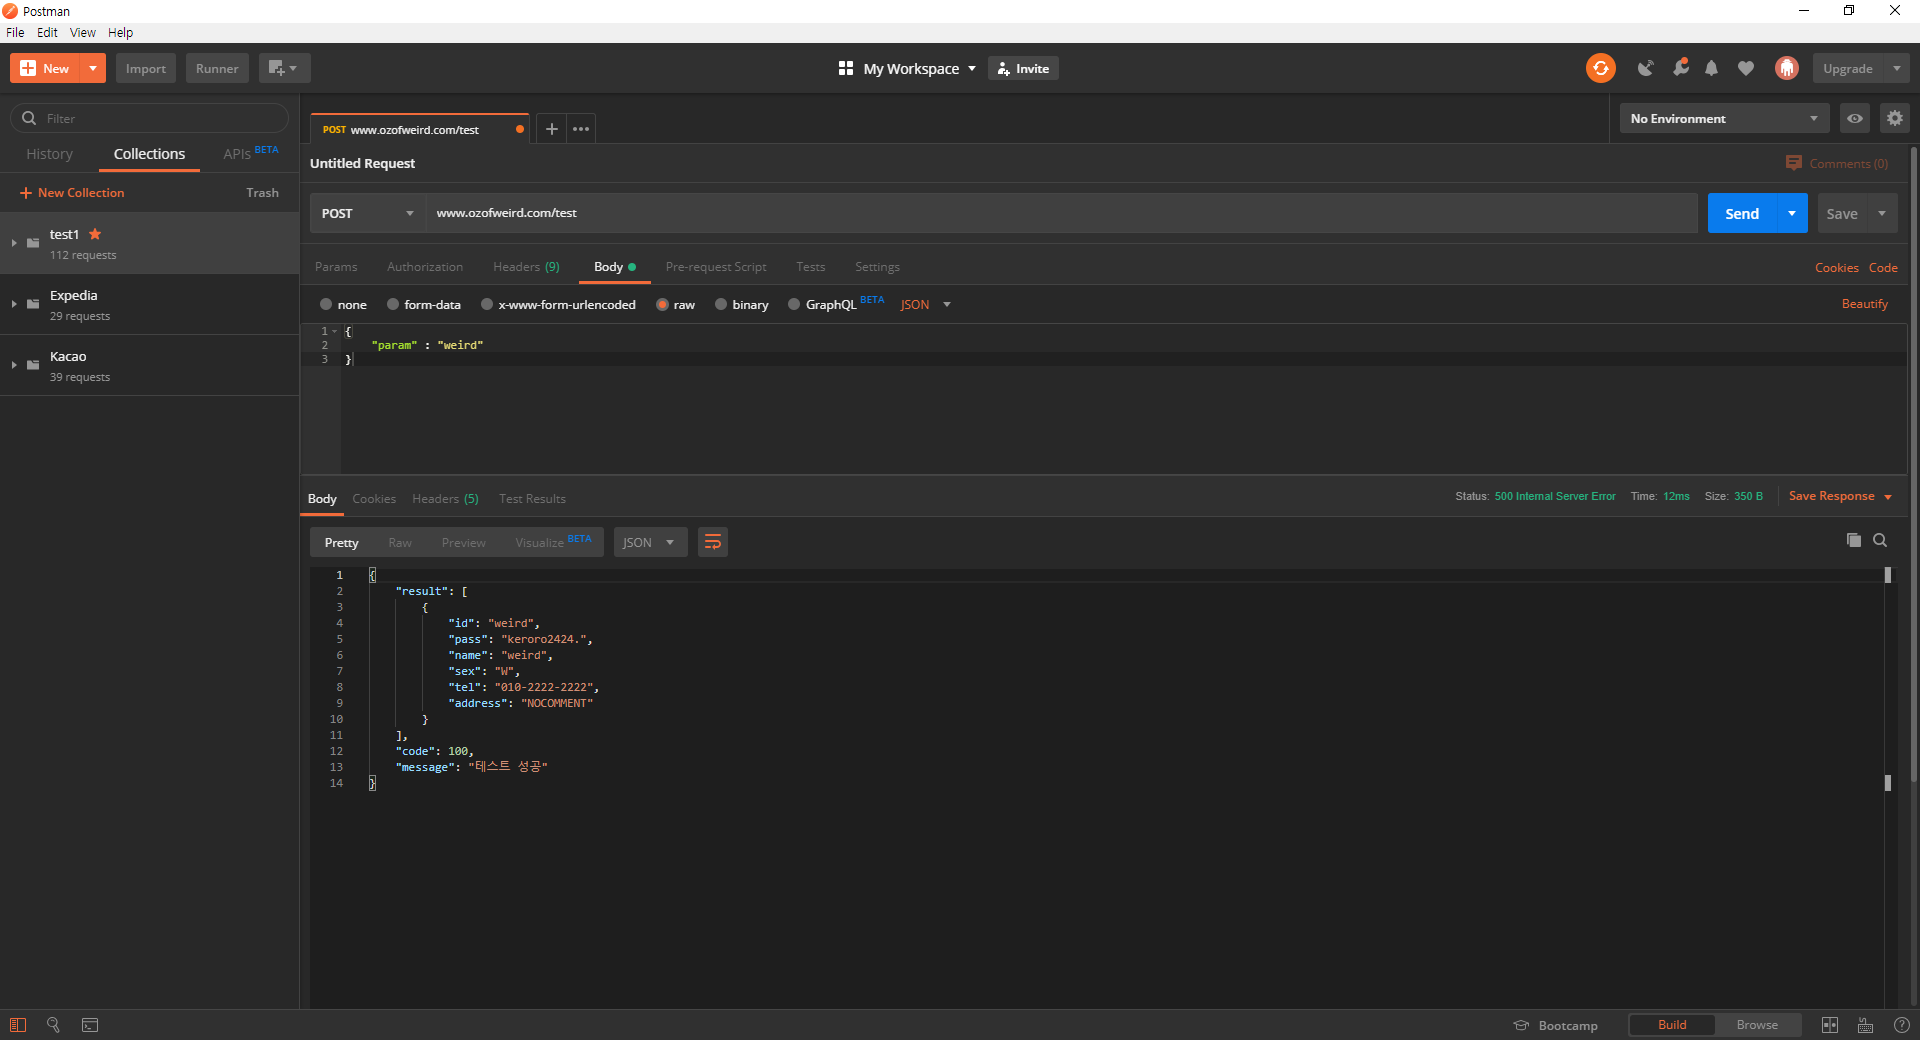Click the Comments (0) icon
Viewport: 1920px width, 1040px height.
pyautogui.click(x=1794, y=163)
